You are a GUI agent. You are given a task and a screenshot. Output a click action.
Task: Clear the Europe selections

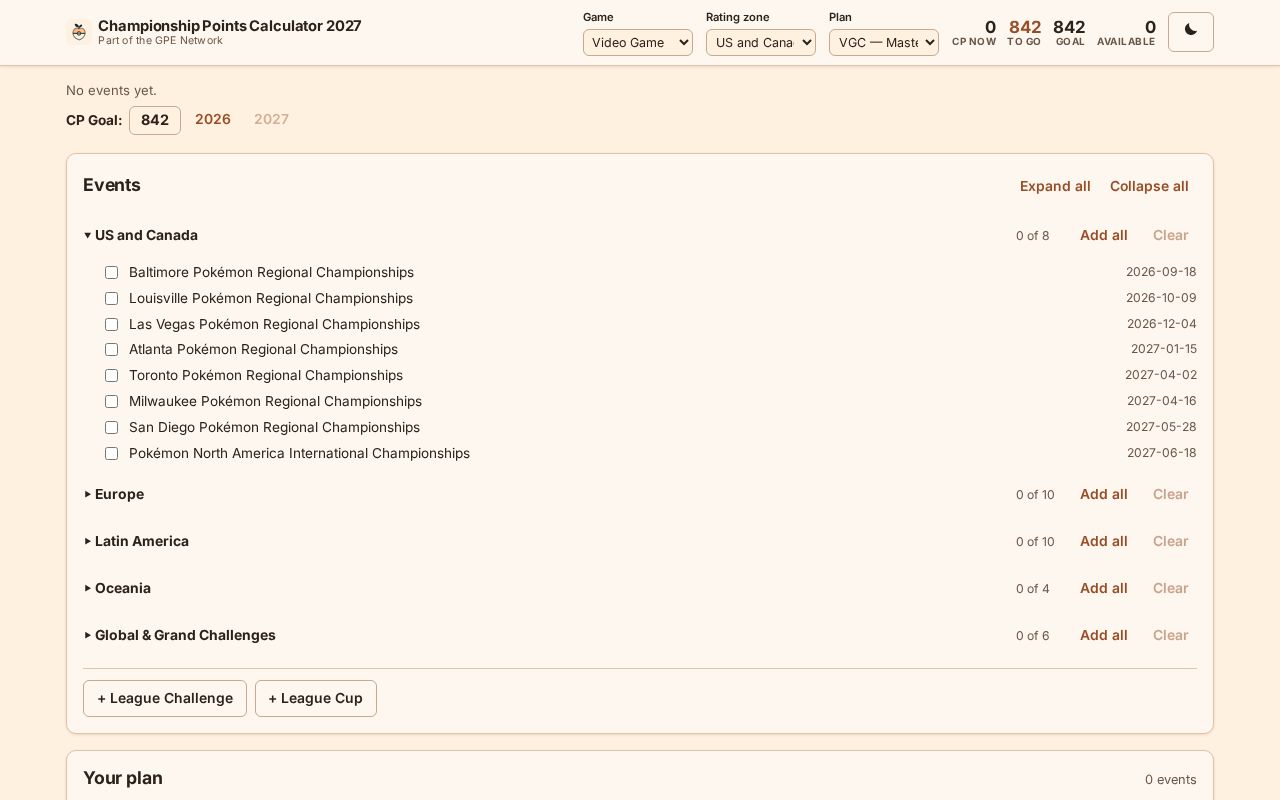click(x=1170, y=494)
